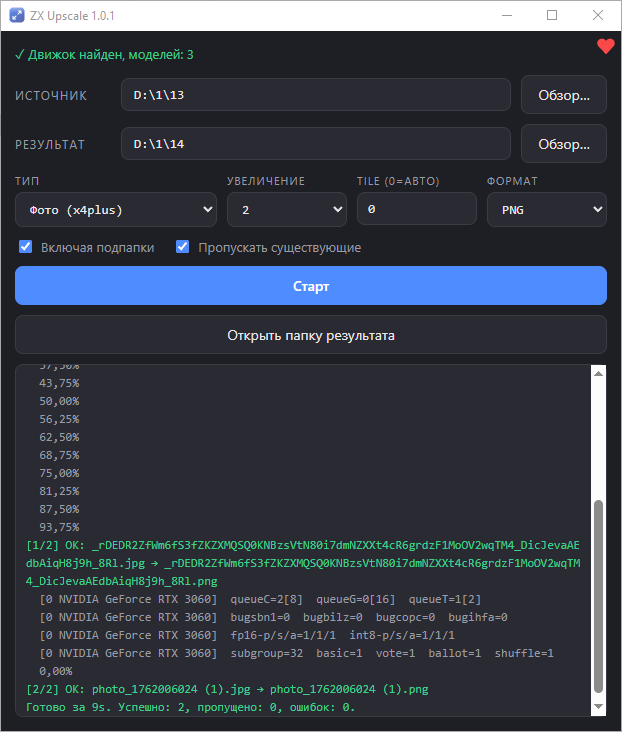The height and width of the screenshot is (732, 622).
Task: Click log line 68,75%
Action: point(59,455)
